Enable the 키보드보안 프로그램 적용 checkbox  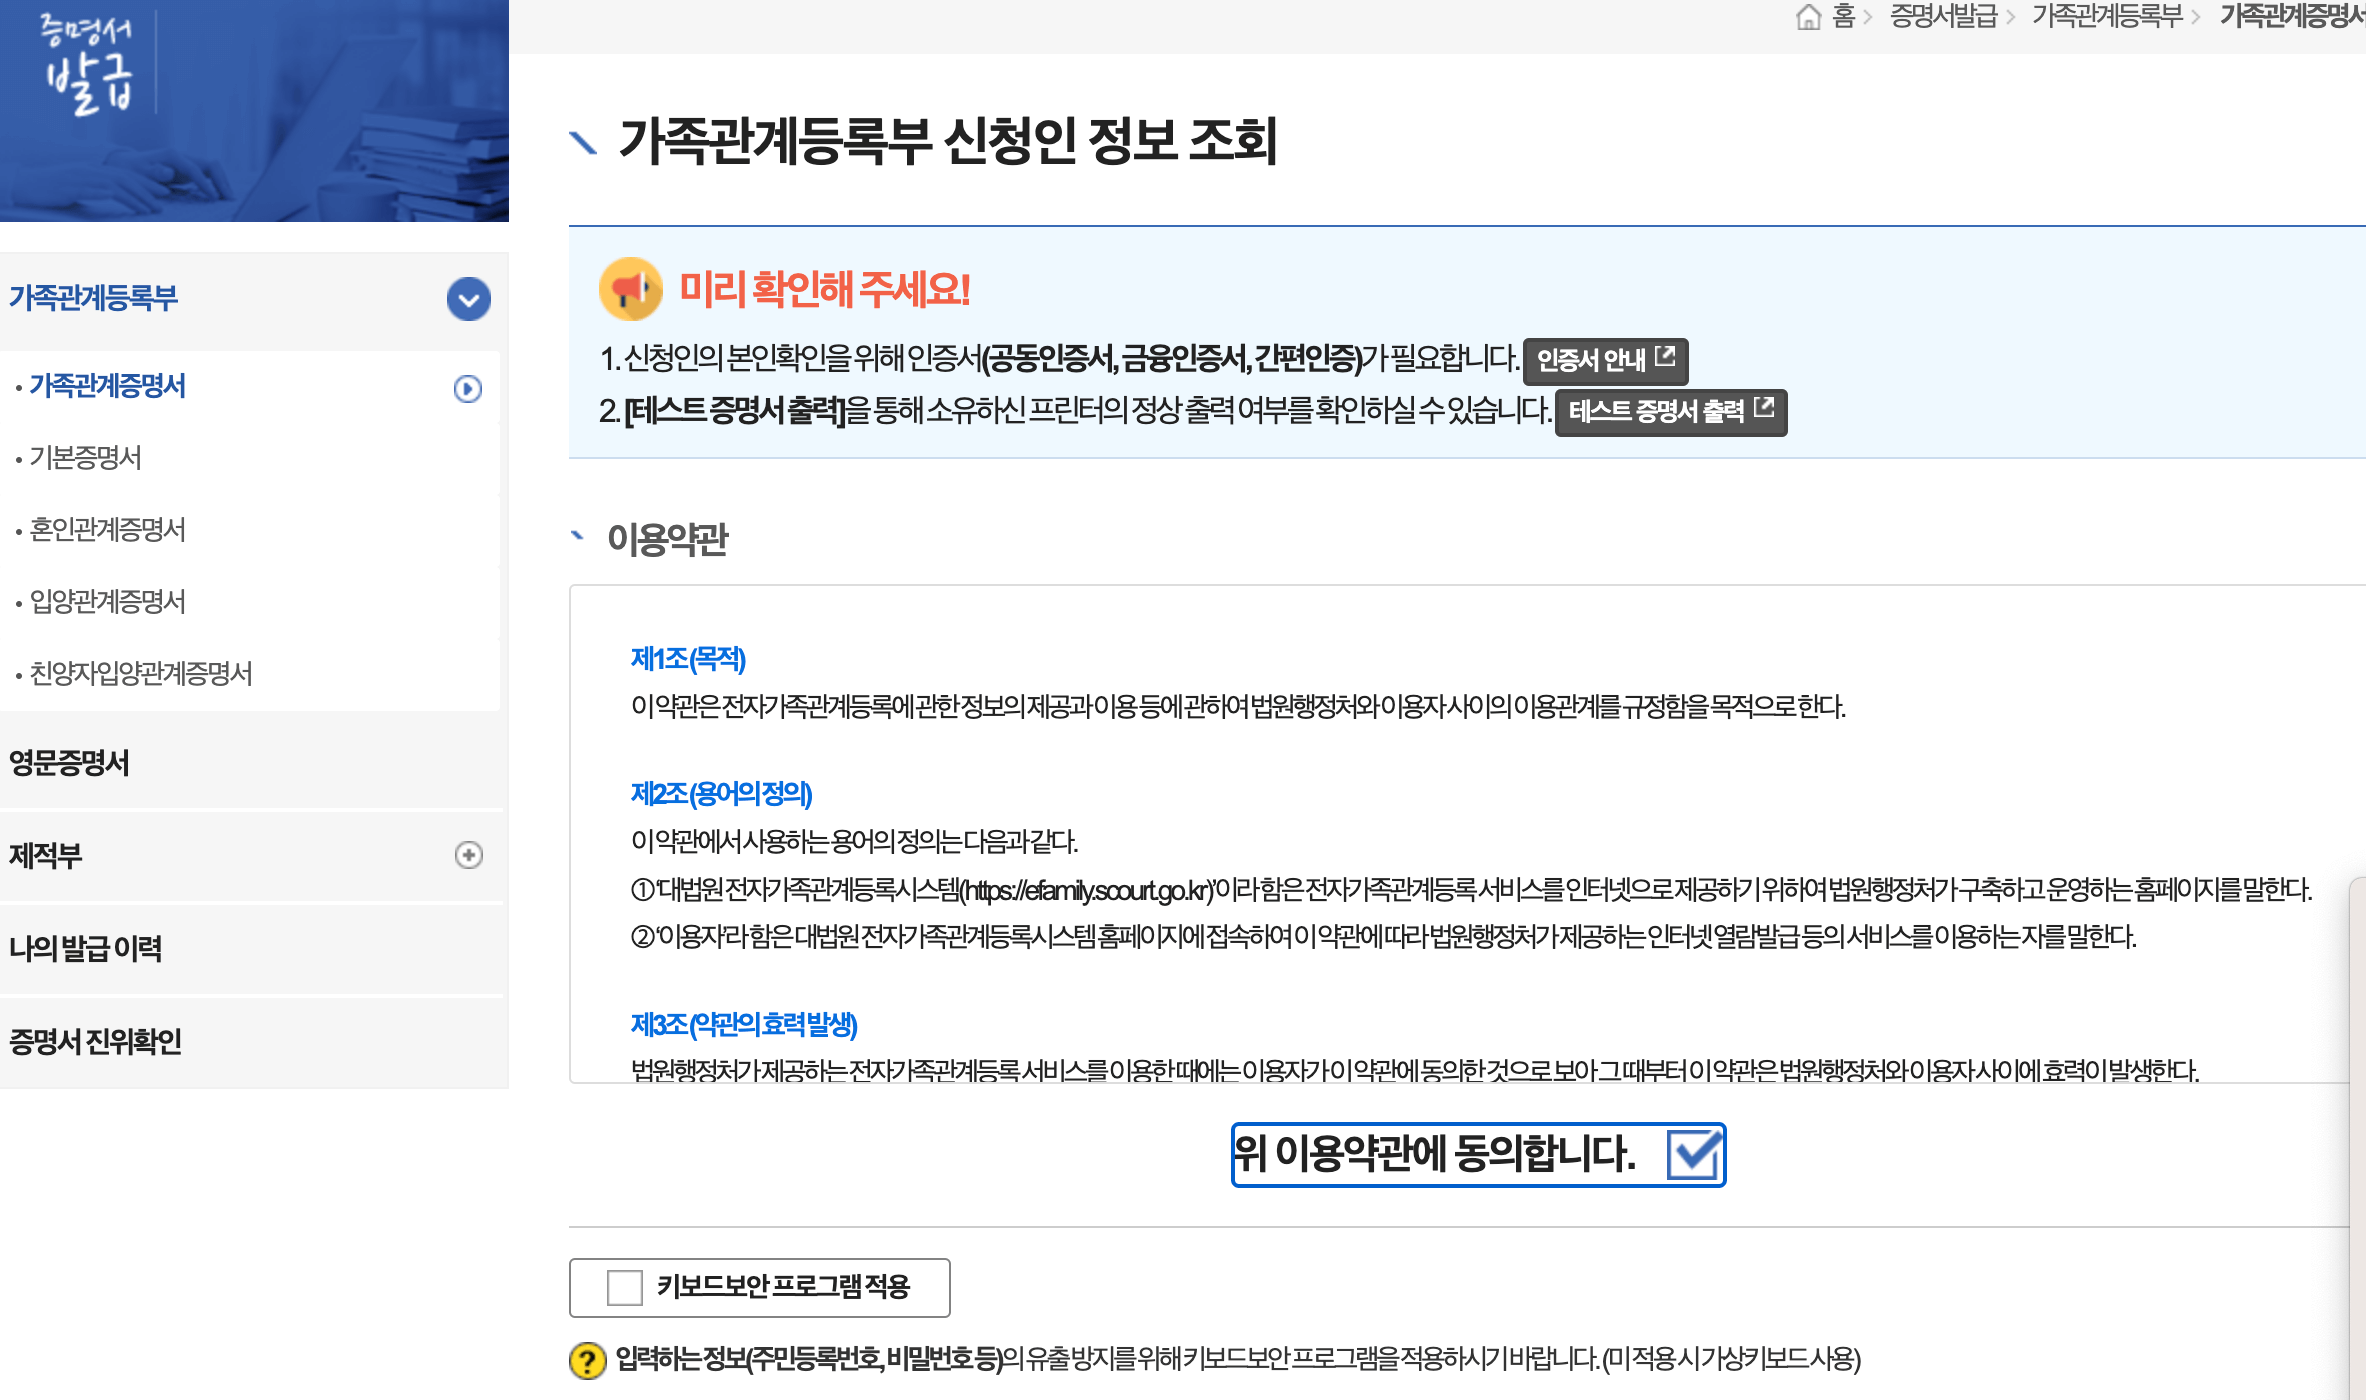tap(625, 1288)
